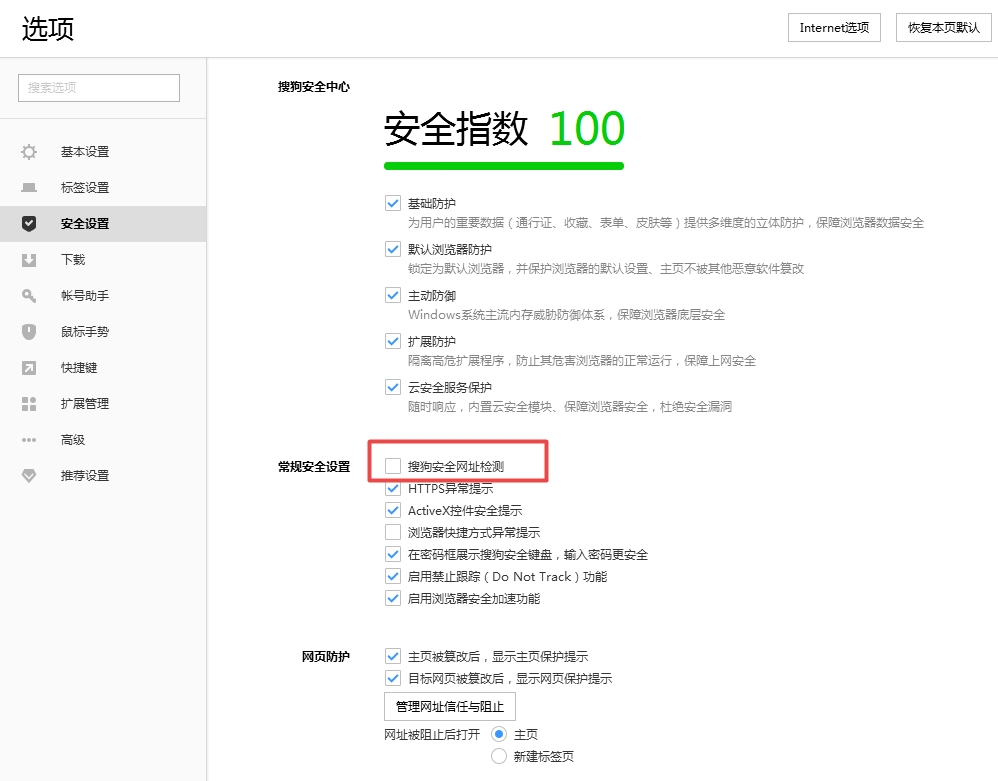This screenshot has width=998, height=781.
Task: Click the arrow icon beside 快捷键
Action: point(29,368)
